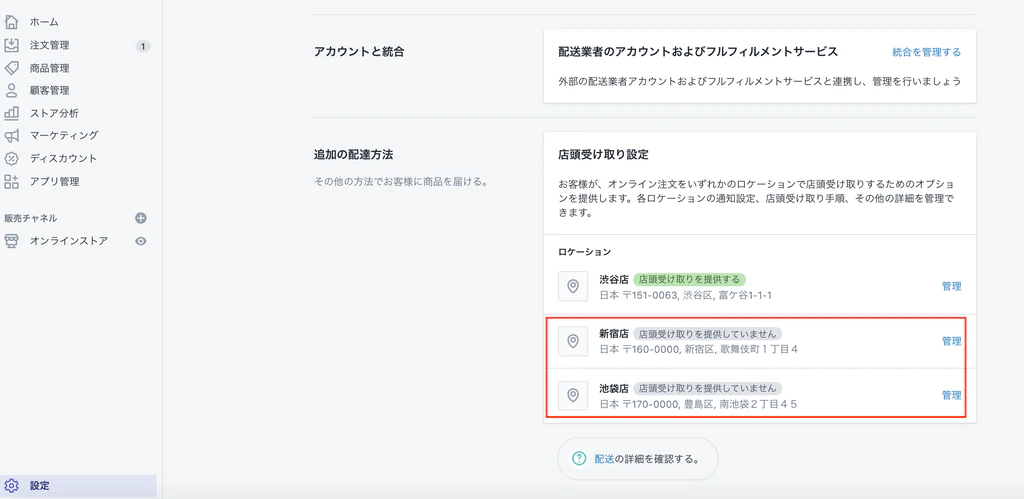Click the ストア分析 bar chart icon
1024x499 pixels.
click(11, 113)
